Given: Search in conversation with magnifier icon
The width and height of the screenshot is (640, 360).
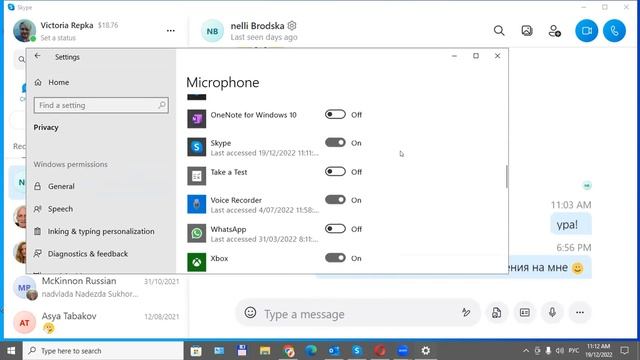Looking at the screenshot, I should tap(499, 31).
